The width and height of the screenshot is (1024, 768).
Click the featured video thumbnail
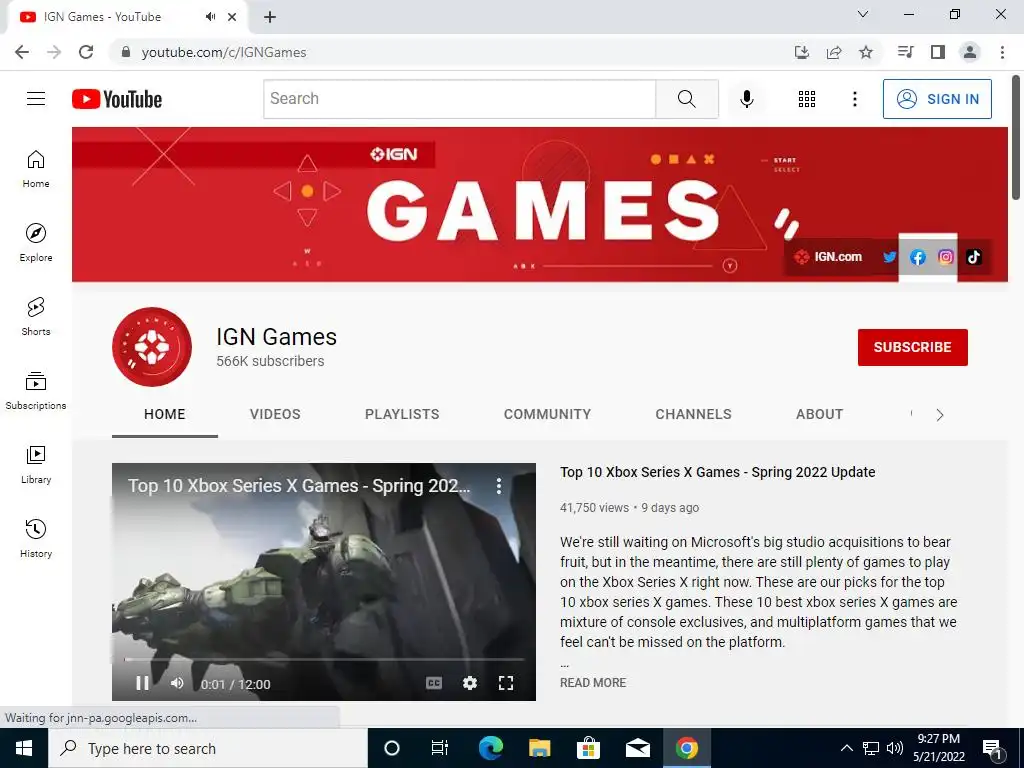click(x=324, y=581)
